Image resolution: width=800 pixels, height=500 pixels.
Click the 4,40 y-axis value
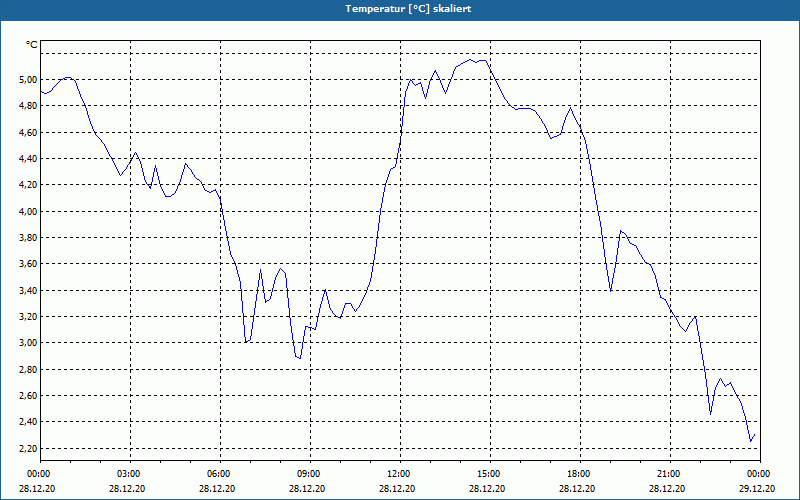[28, 159]
